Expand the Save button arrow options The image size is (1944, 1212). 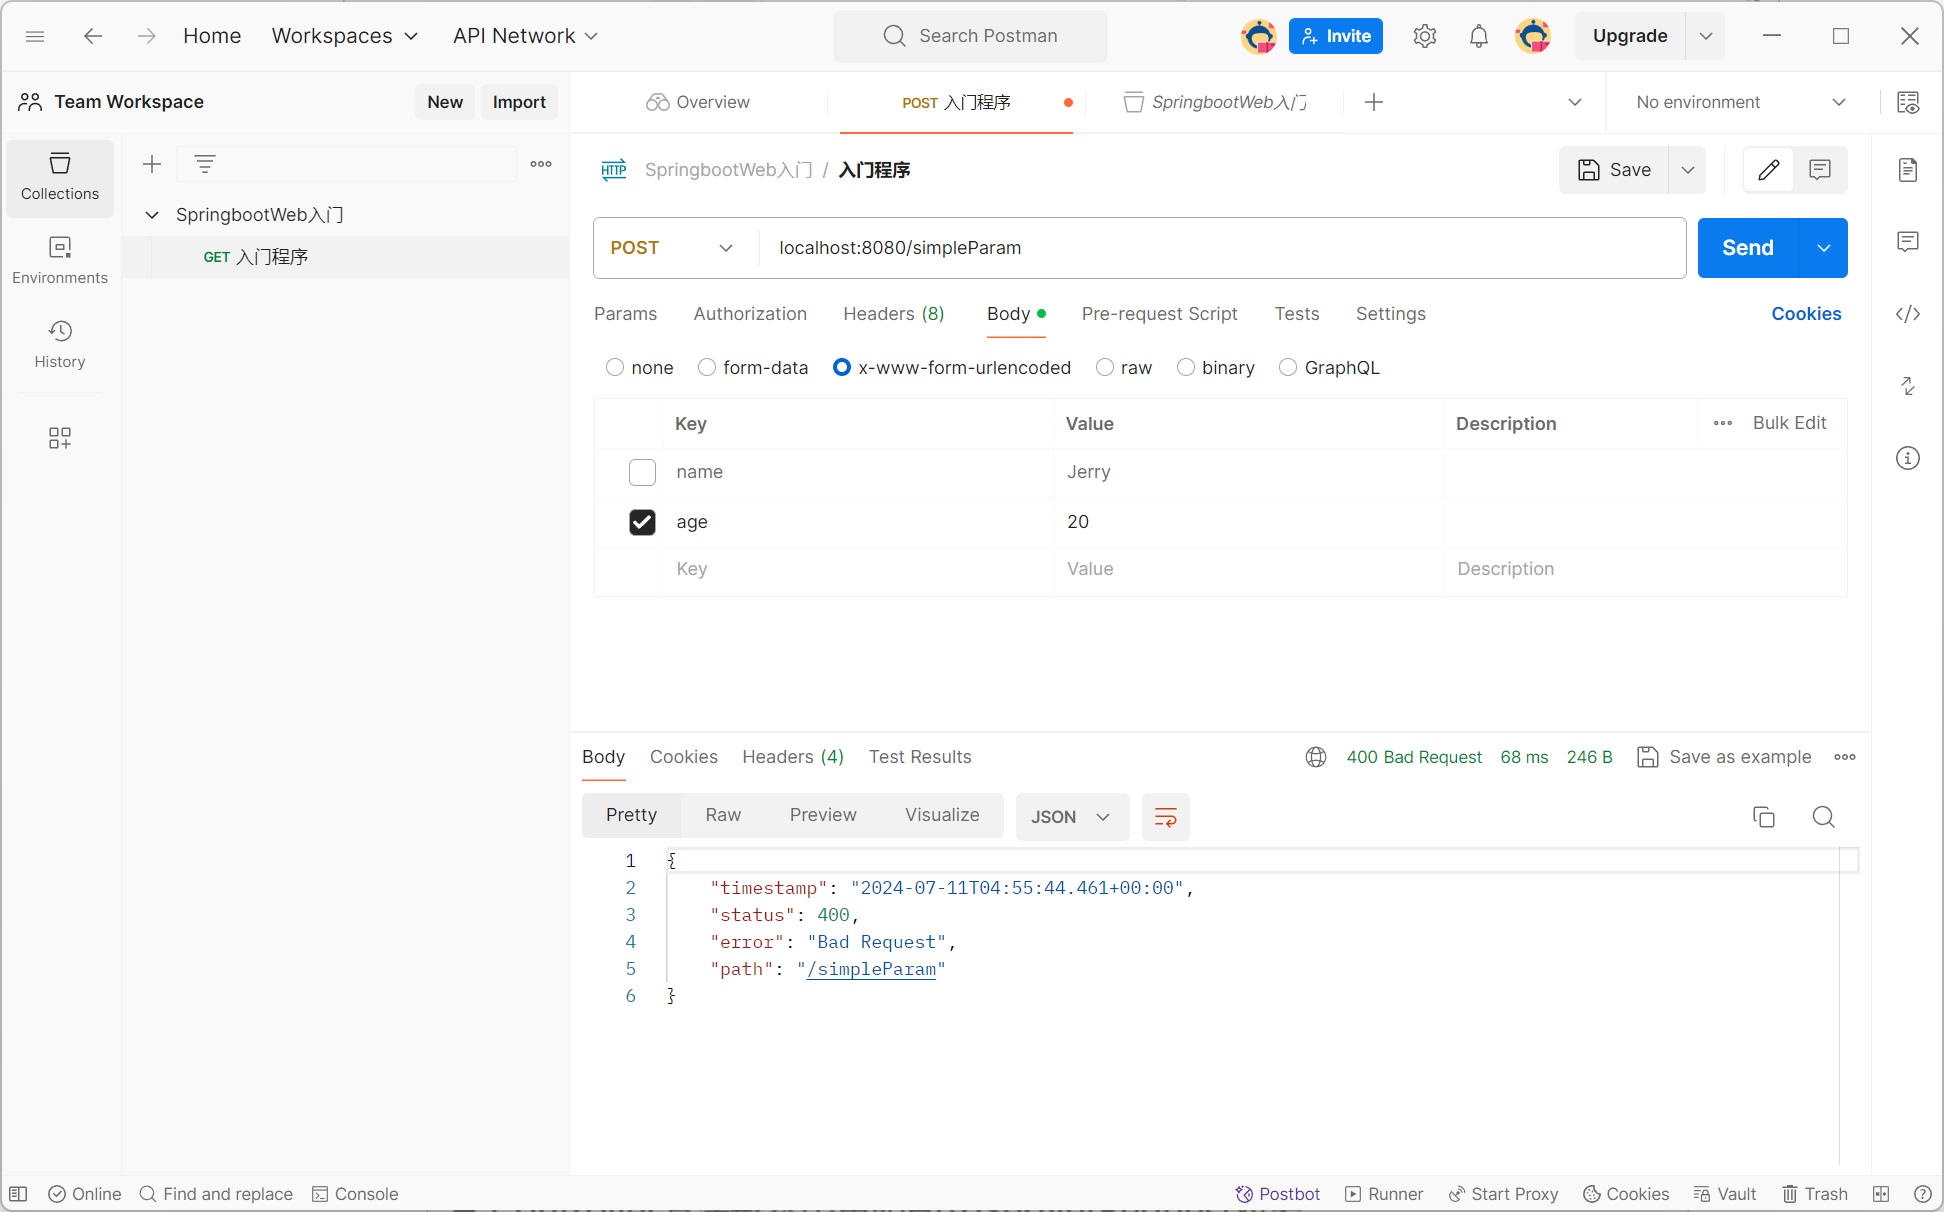pyautogui.click(x=1688, y=170)
